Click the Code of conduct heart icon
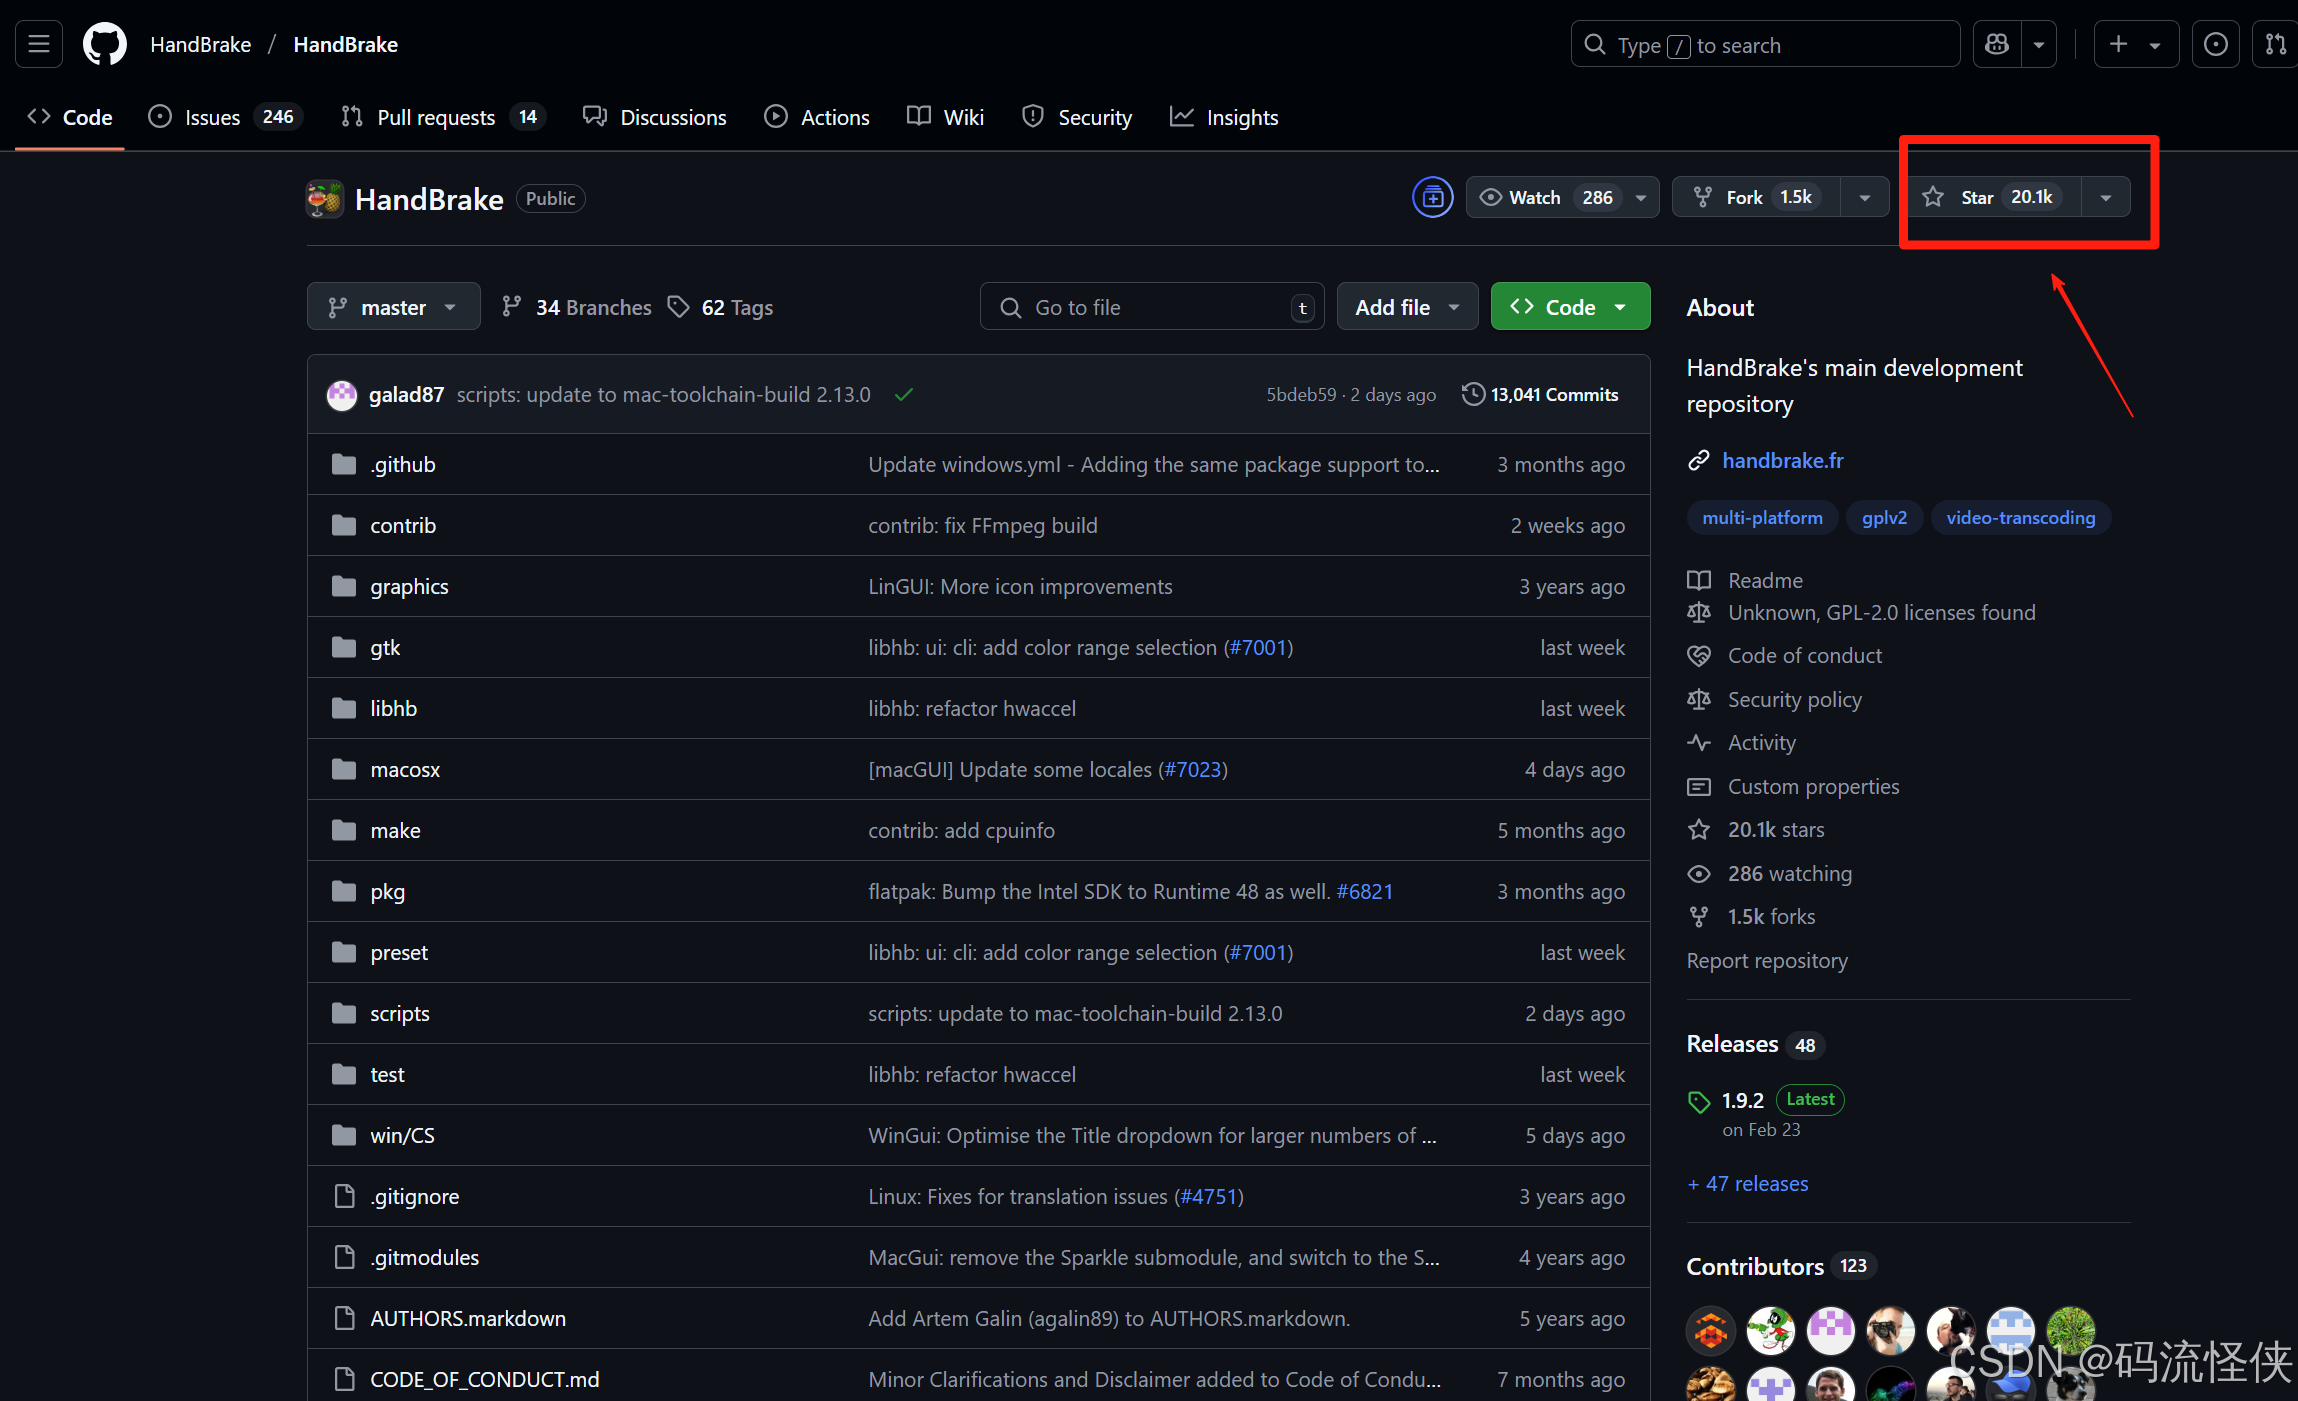 point(1699,656)
